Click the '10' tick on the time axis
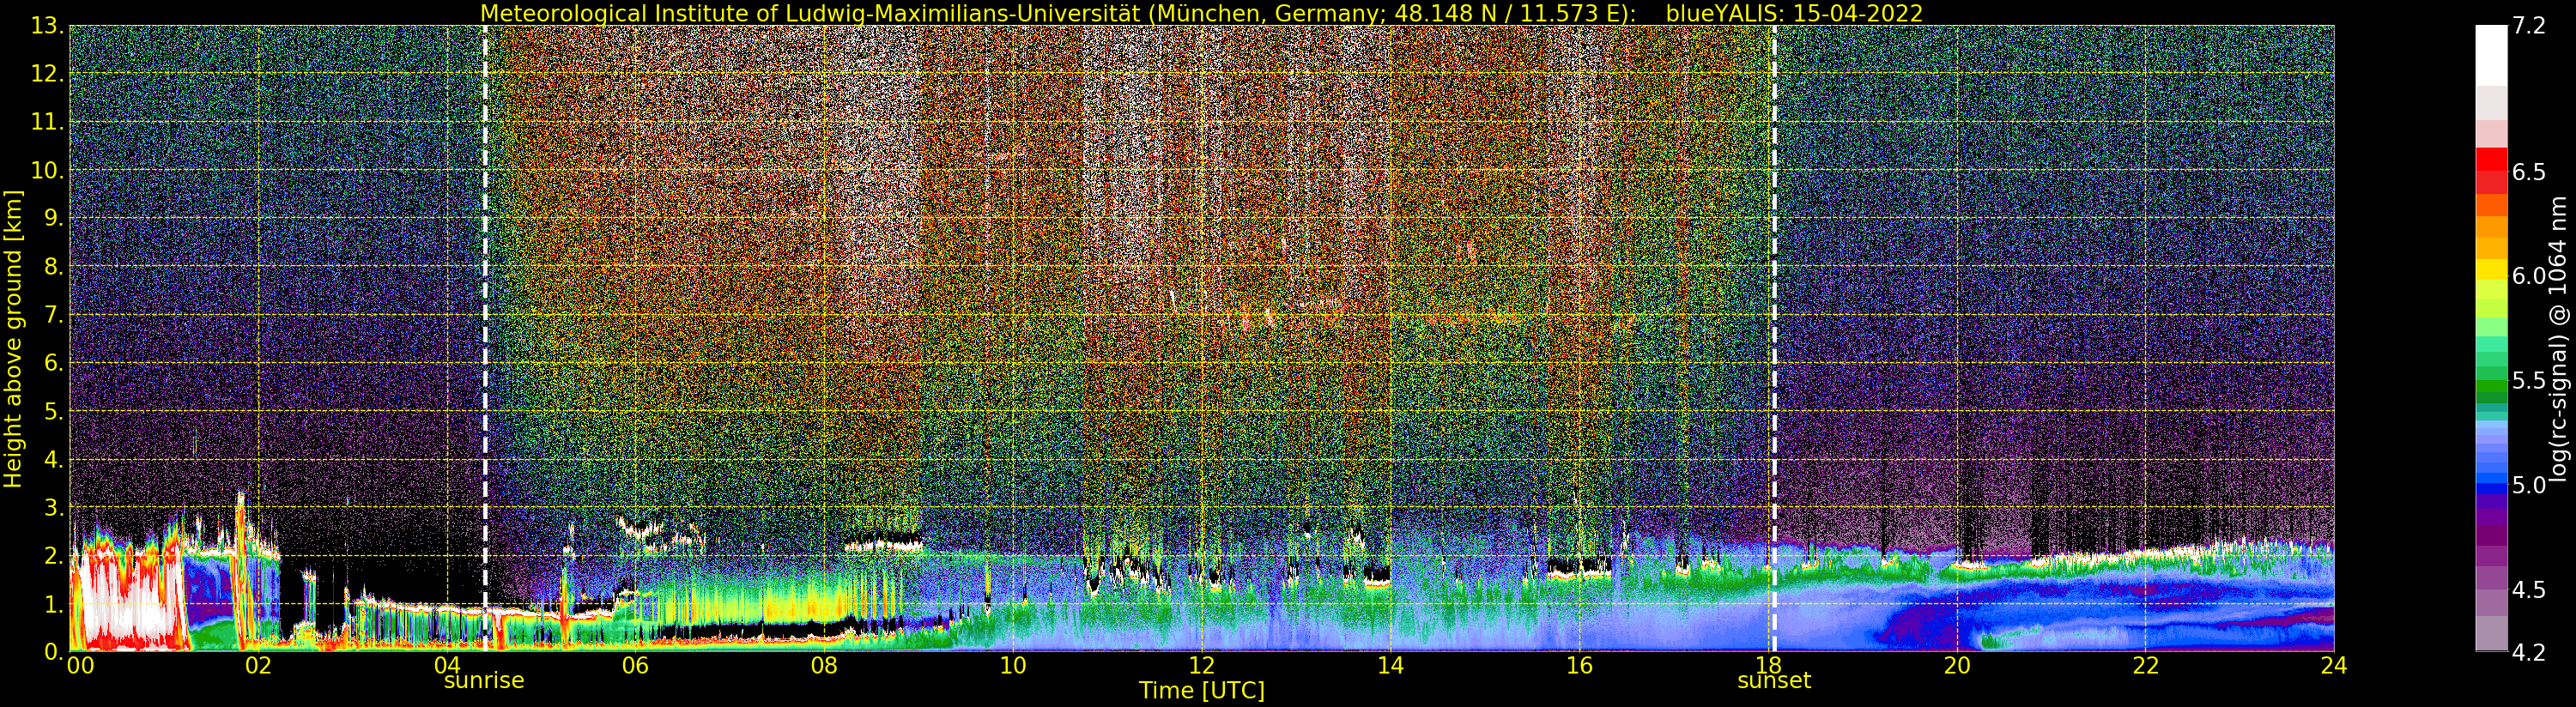2576x707 pixels. point(1013,665)
